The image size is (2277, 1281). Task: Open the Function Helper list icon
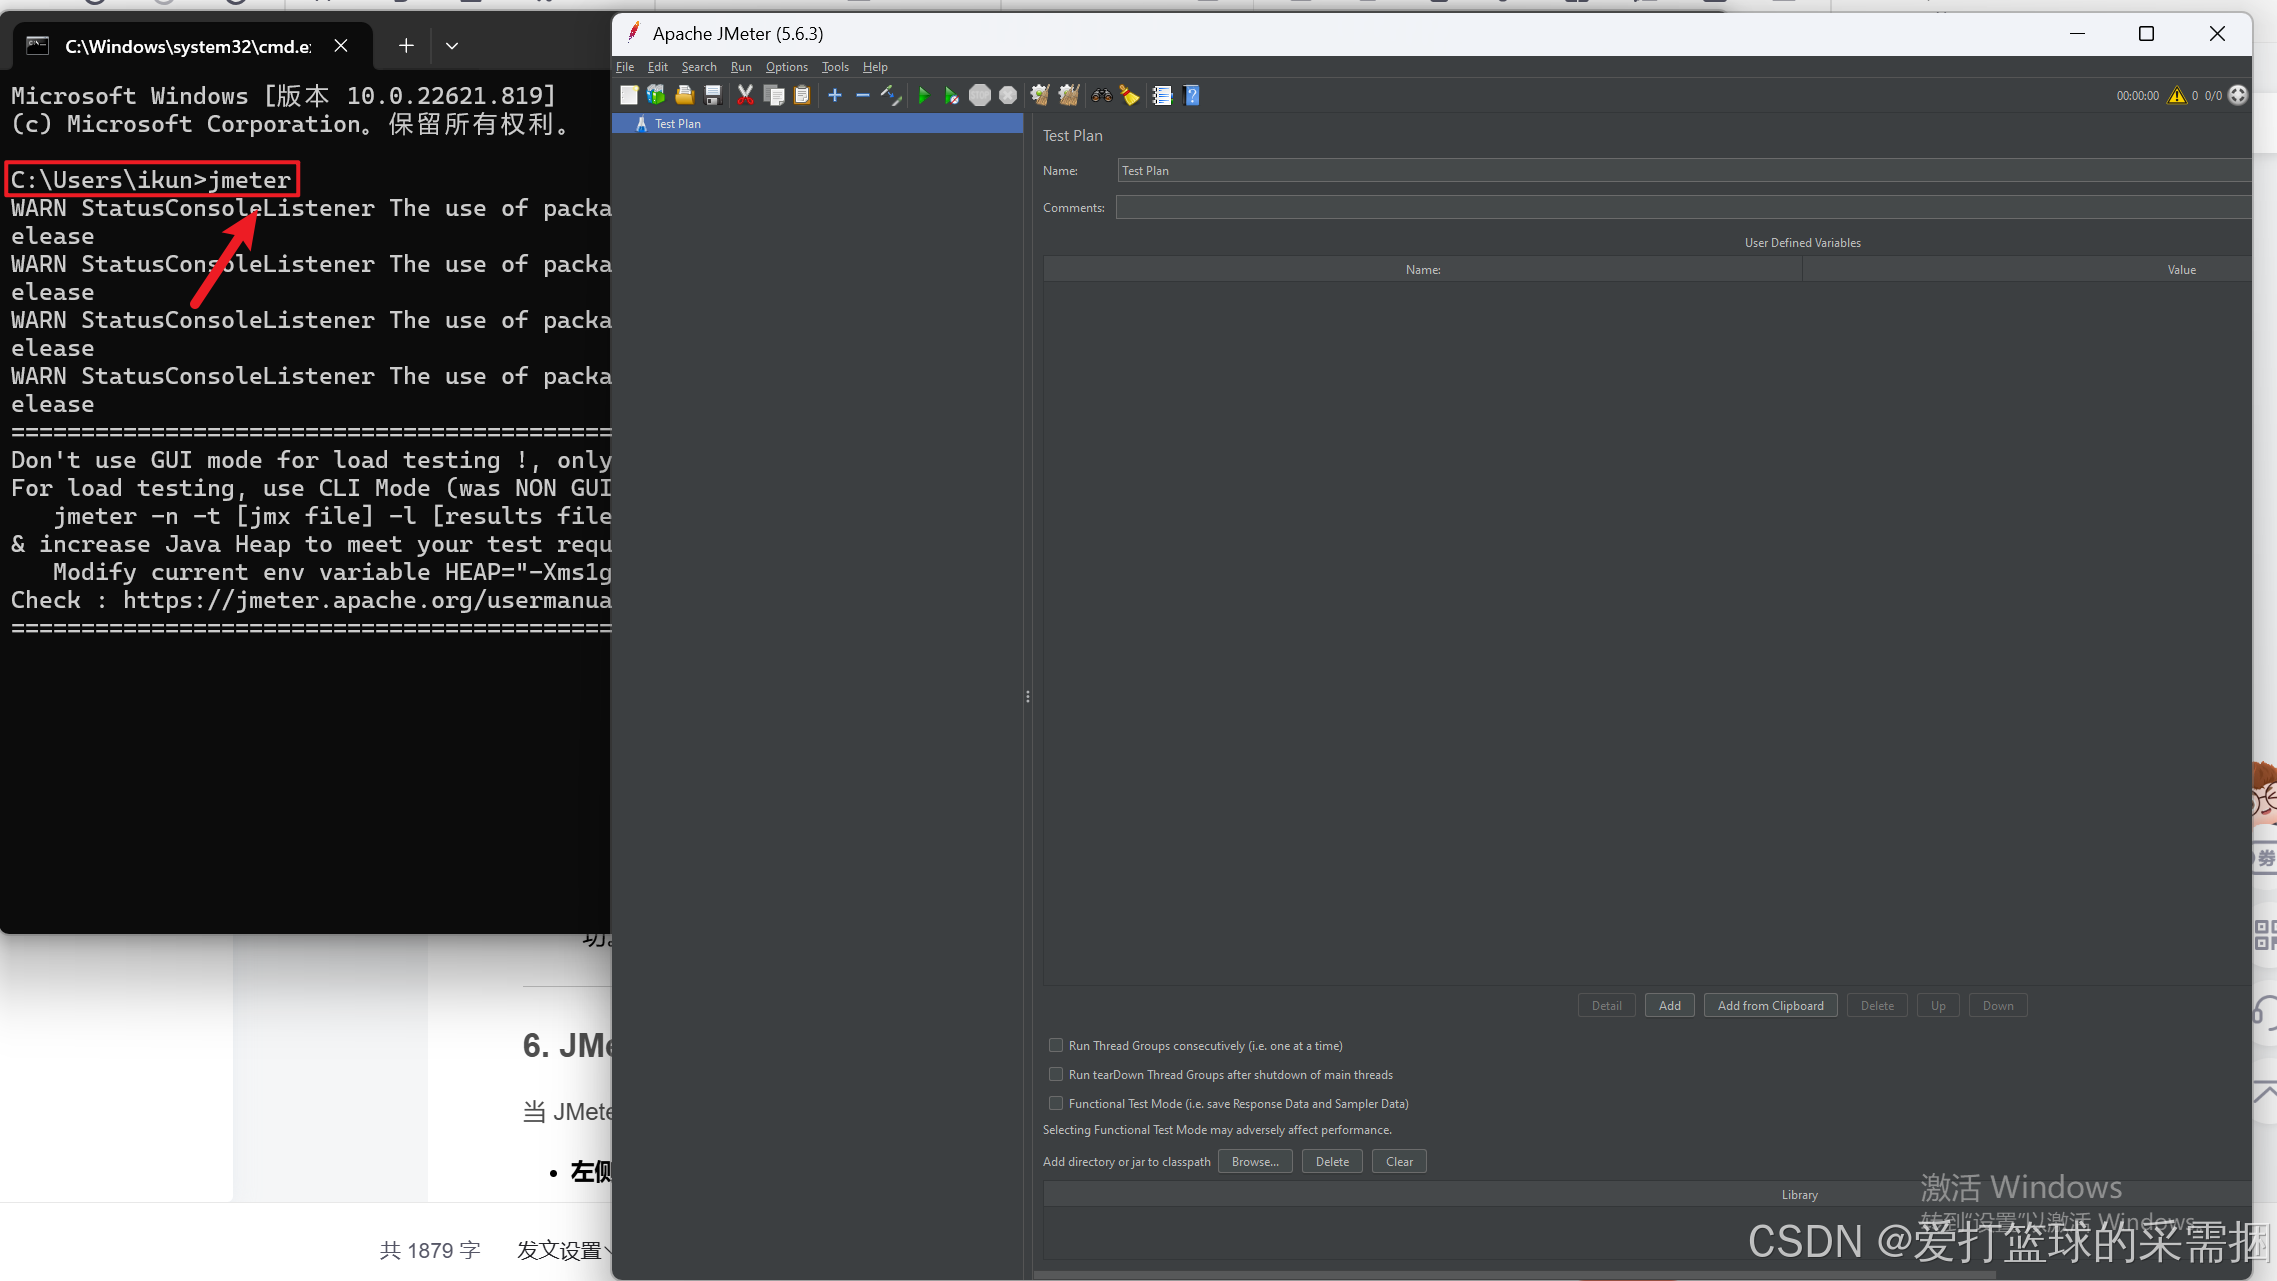(1162, 95)
